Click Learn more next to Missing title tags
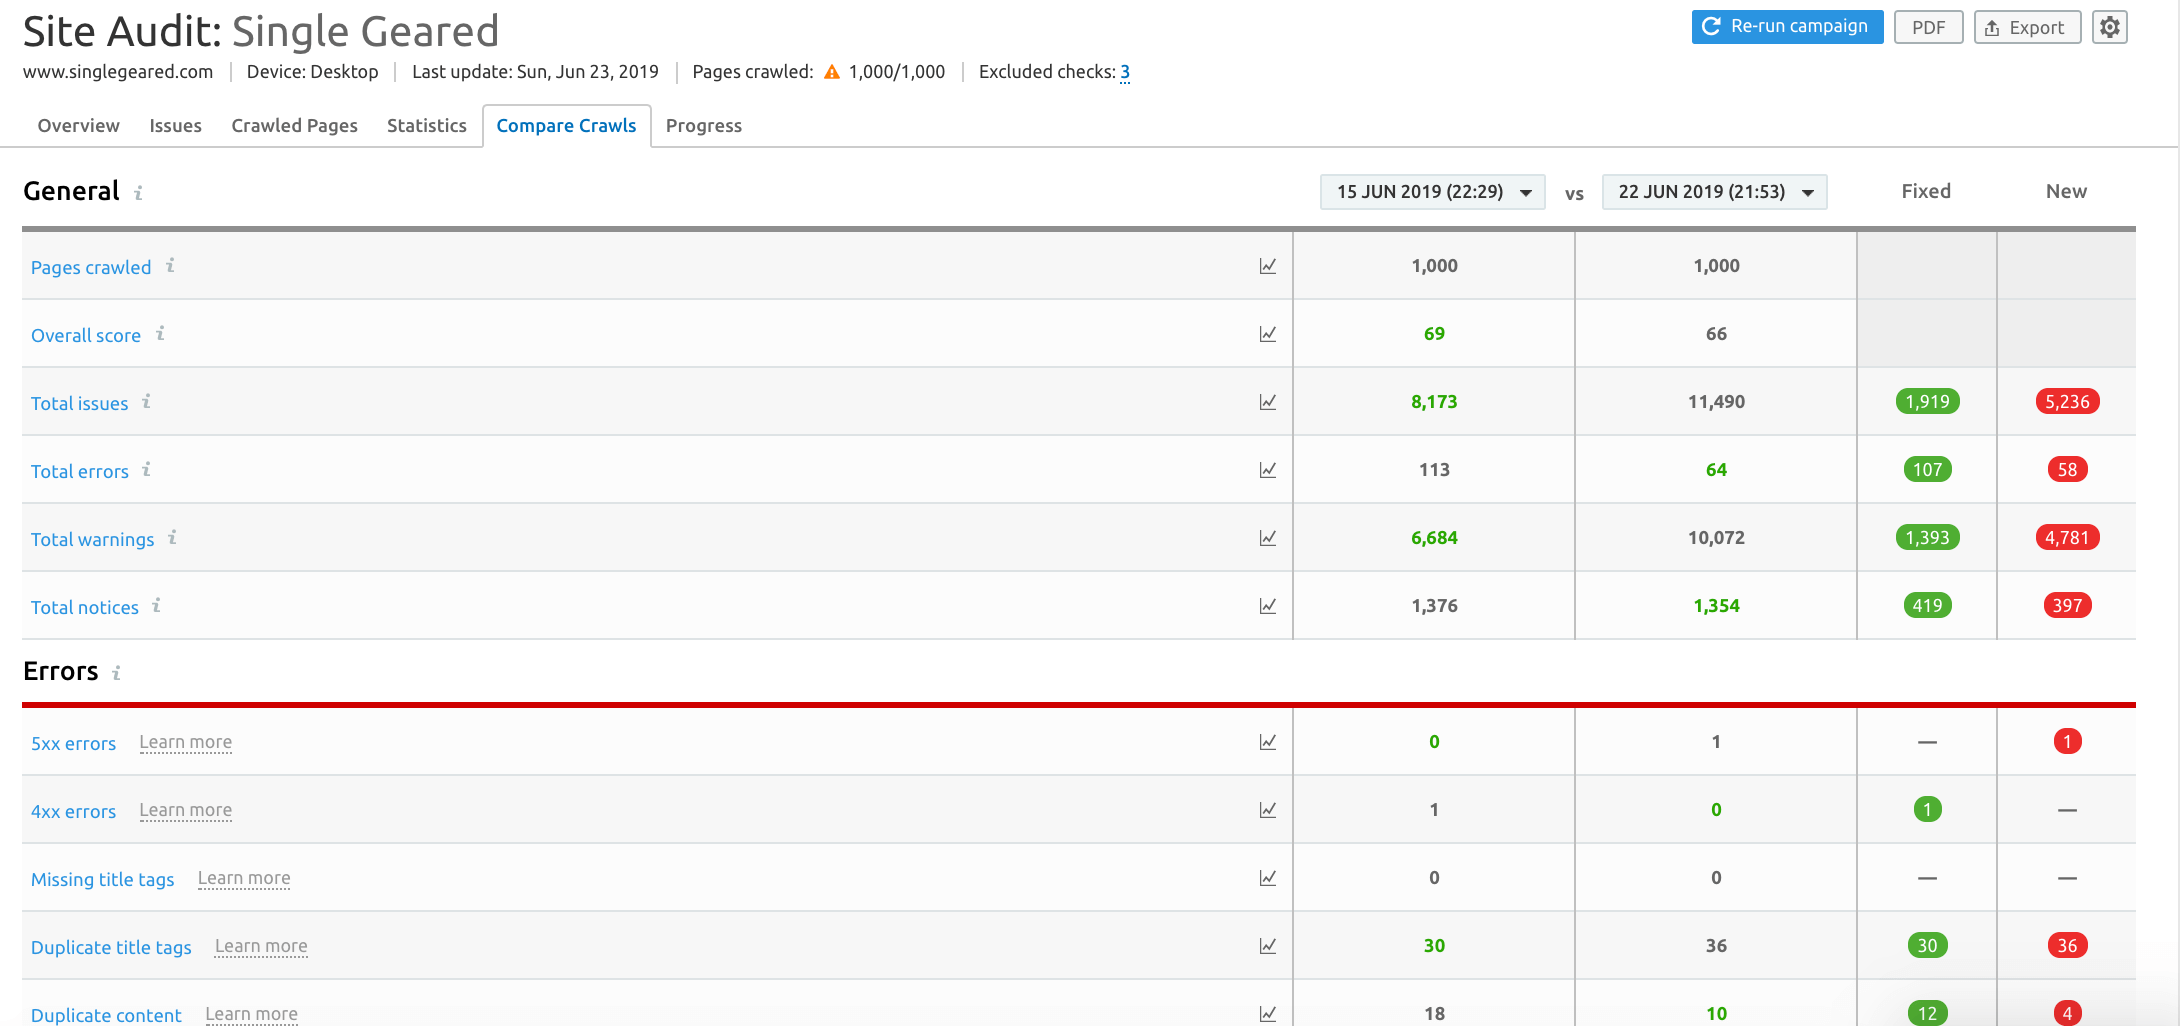 coord(244,878)
